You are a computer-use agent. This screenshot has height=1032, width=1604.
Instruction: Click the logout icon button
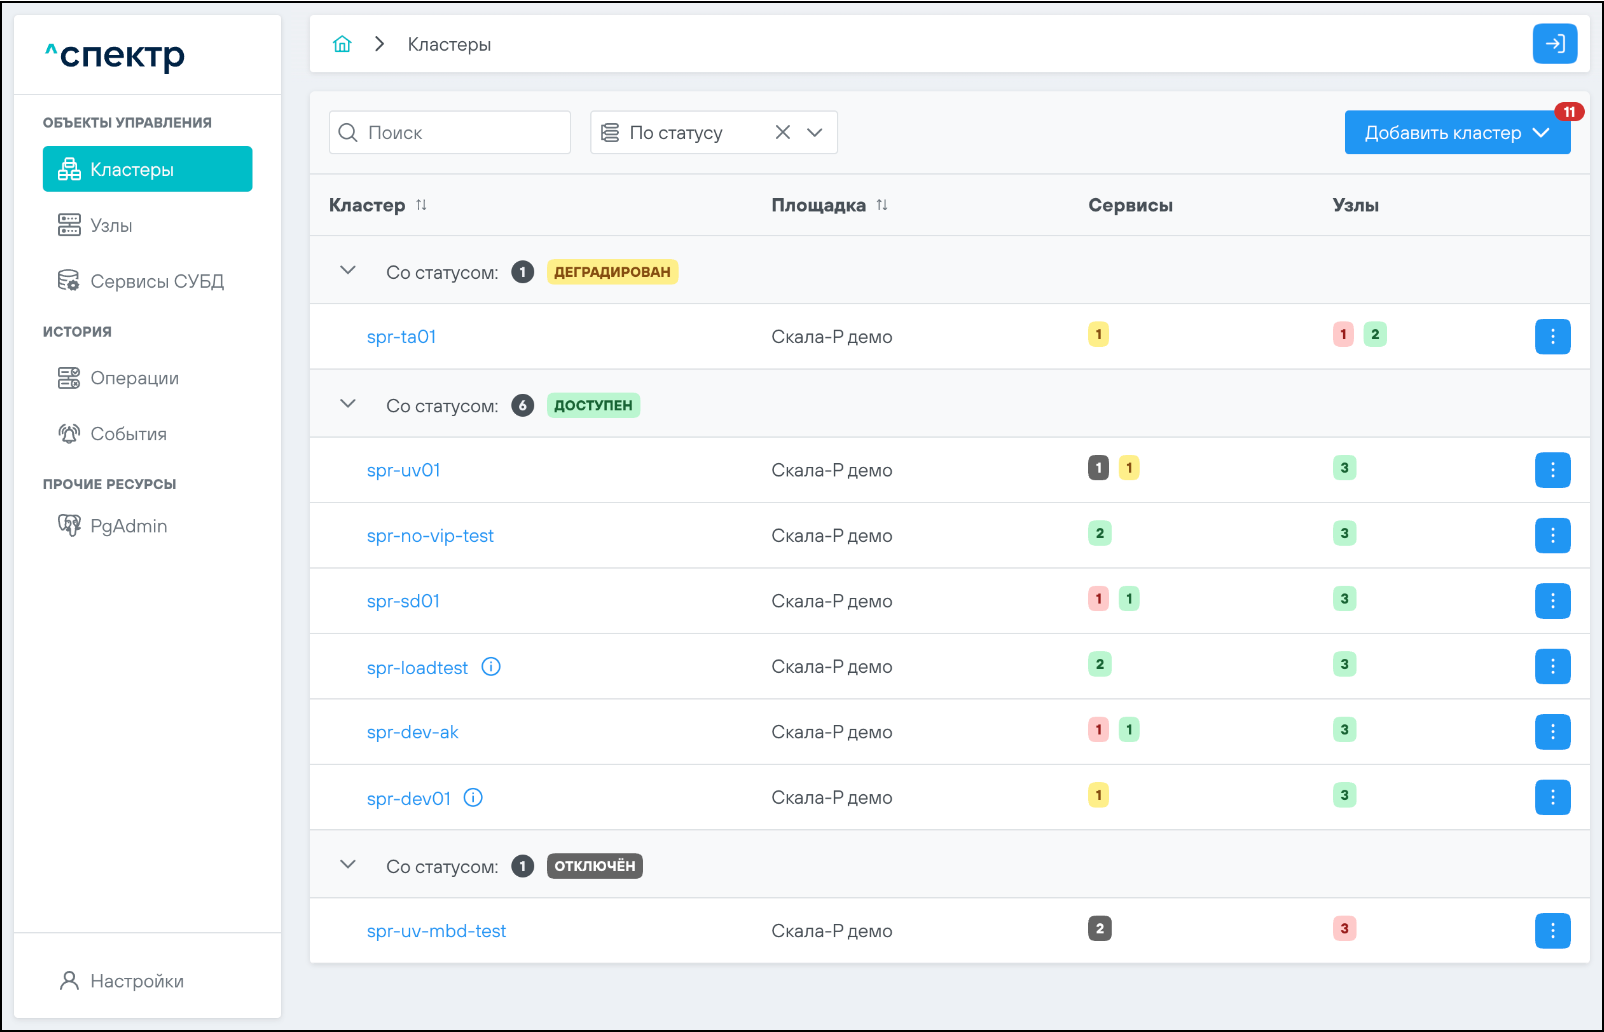coord(1554,44)
